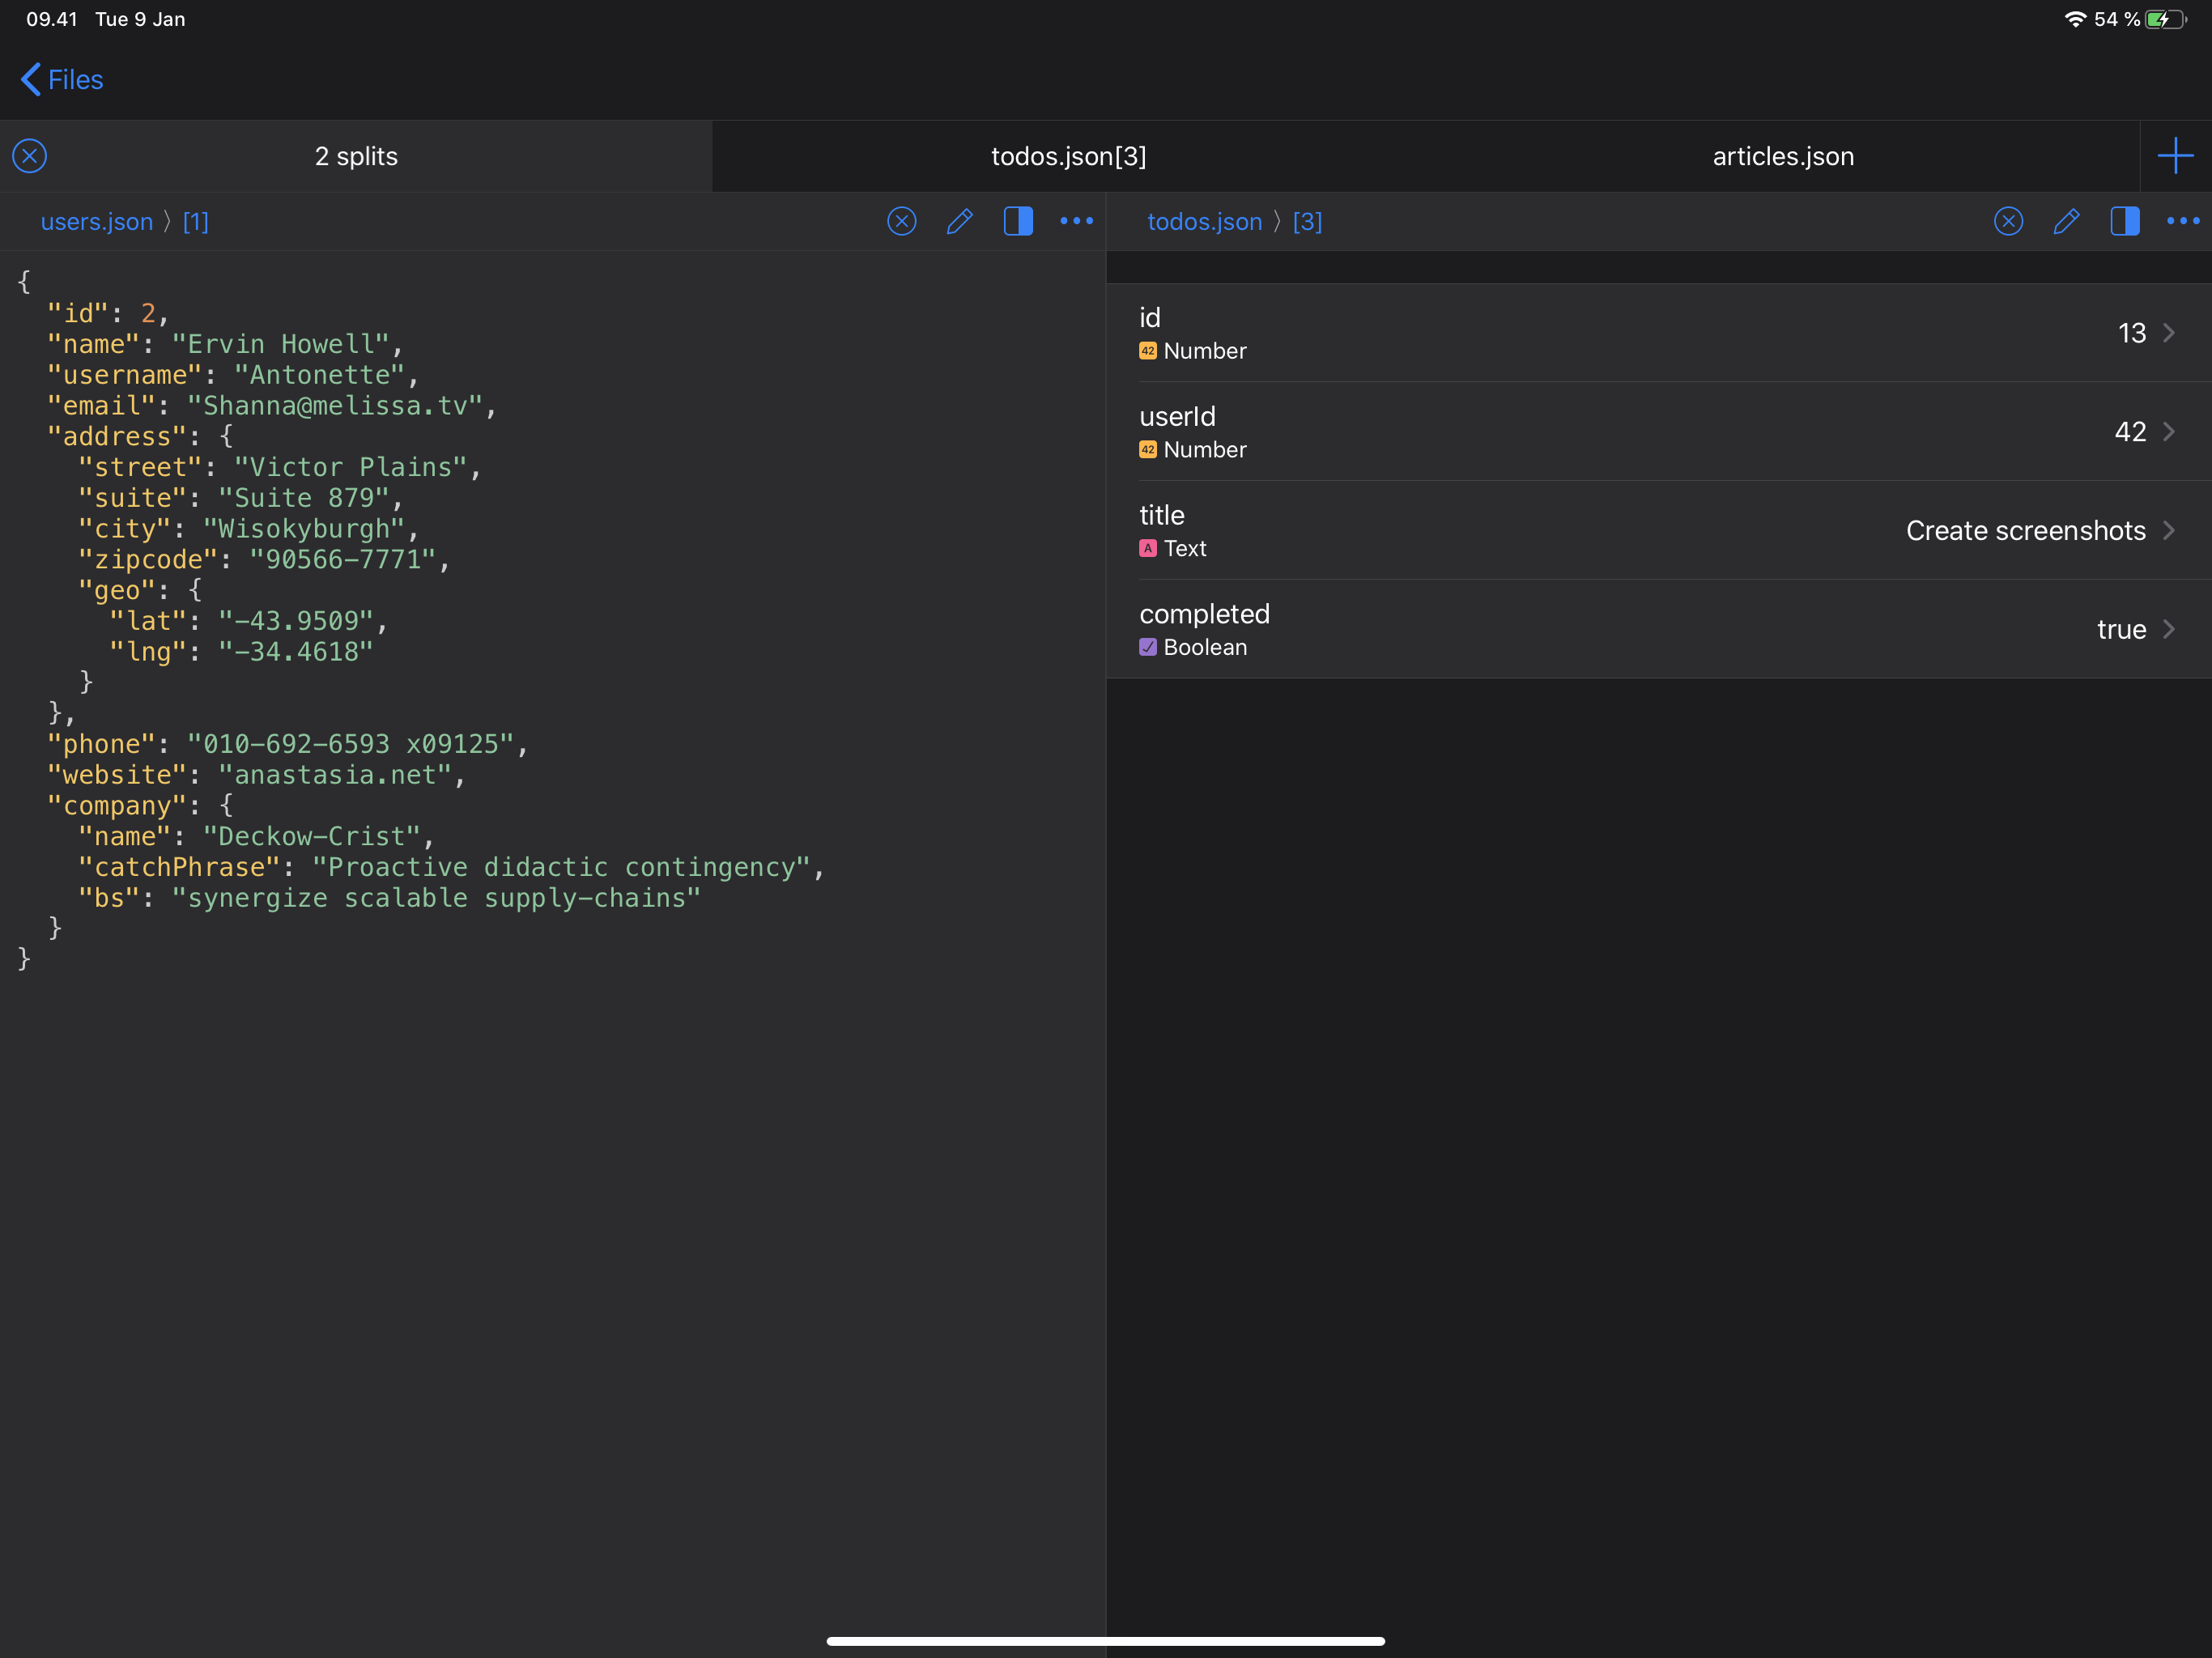
Task: Open the more options menu for users.json pane
Action: (x=1076, y=221)
